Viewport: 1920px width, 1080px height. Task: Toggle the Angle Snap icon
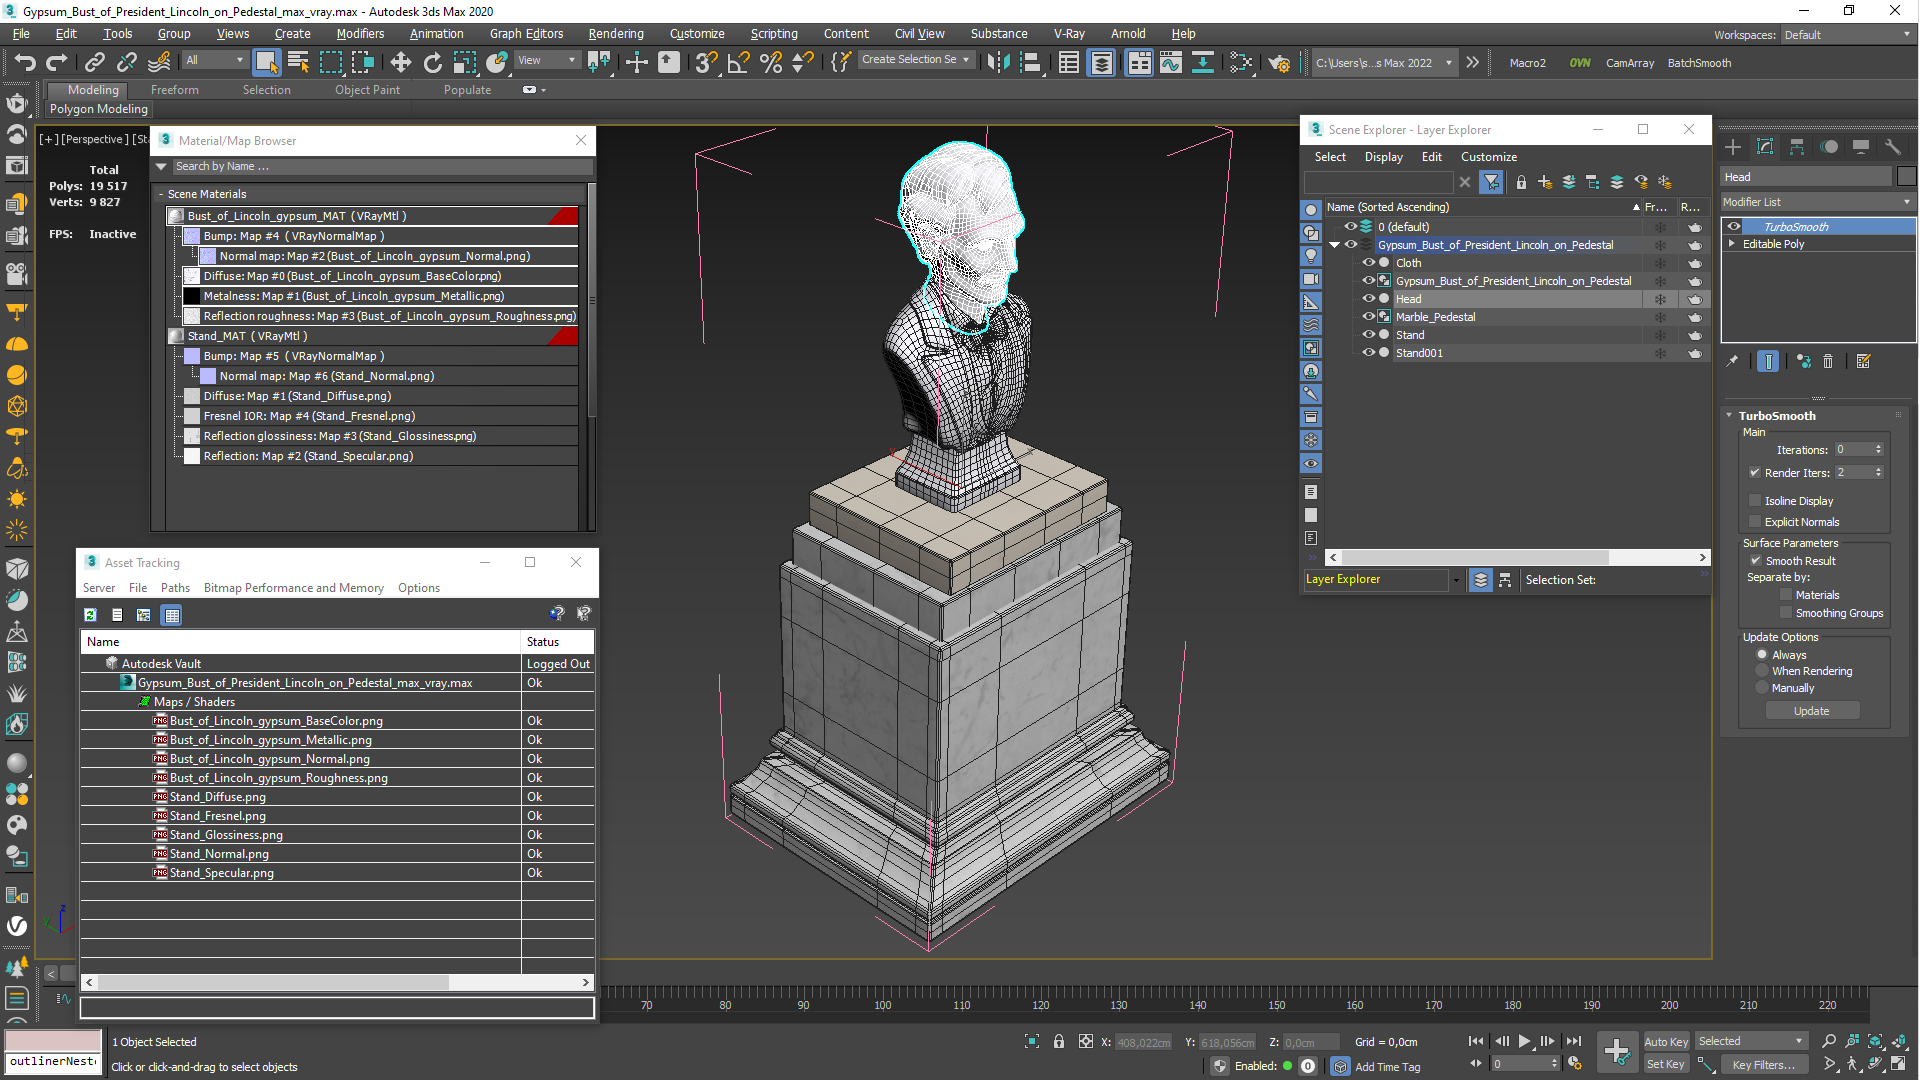click(738, 63)
